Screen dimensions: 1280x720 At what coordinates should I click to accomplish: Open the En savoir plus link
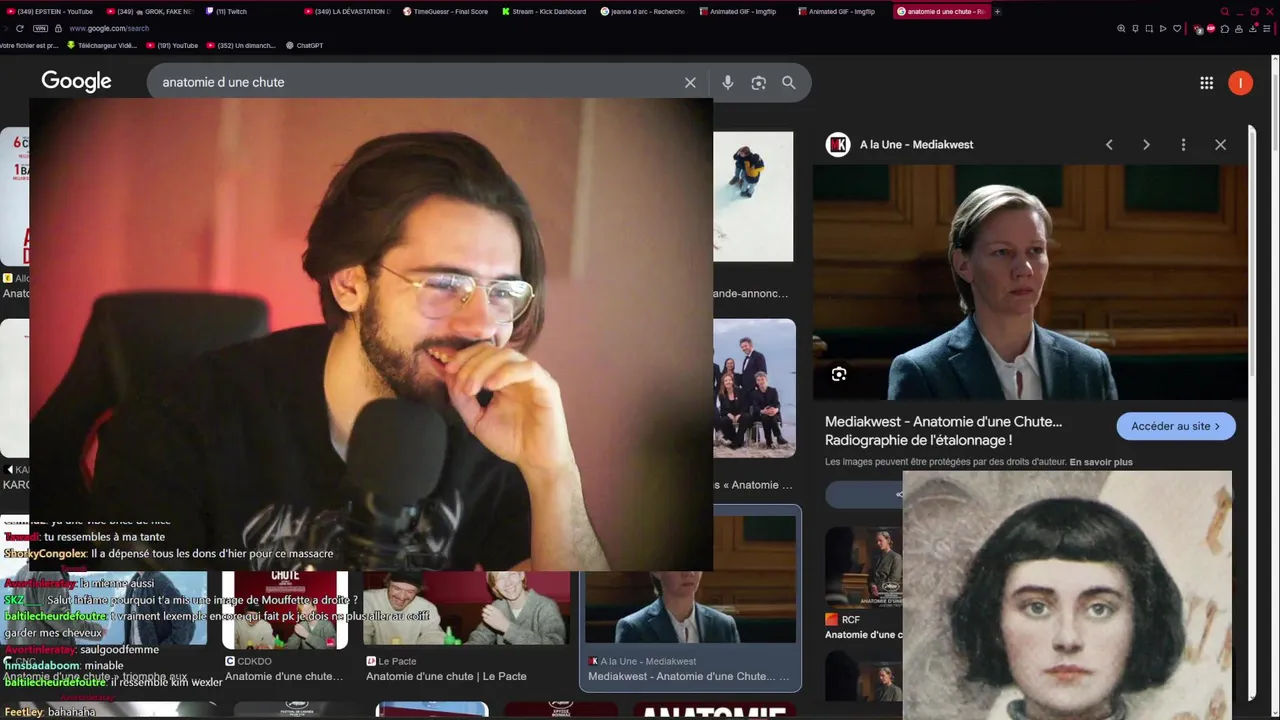[x=1101, y=462]
